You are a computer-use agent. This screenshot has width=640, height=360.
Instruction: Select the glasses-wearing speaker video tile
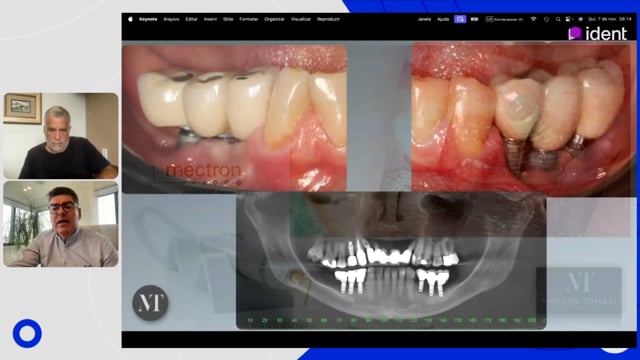61,224
